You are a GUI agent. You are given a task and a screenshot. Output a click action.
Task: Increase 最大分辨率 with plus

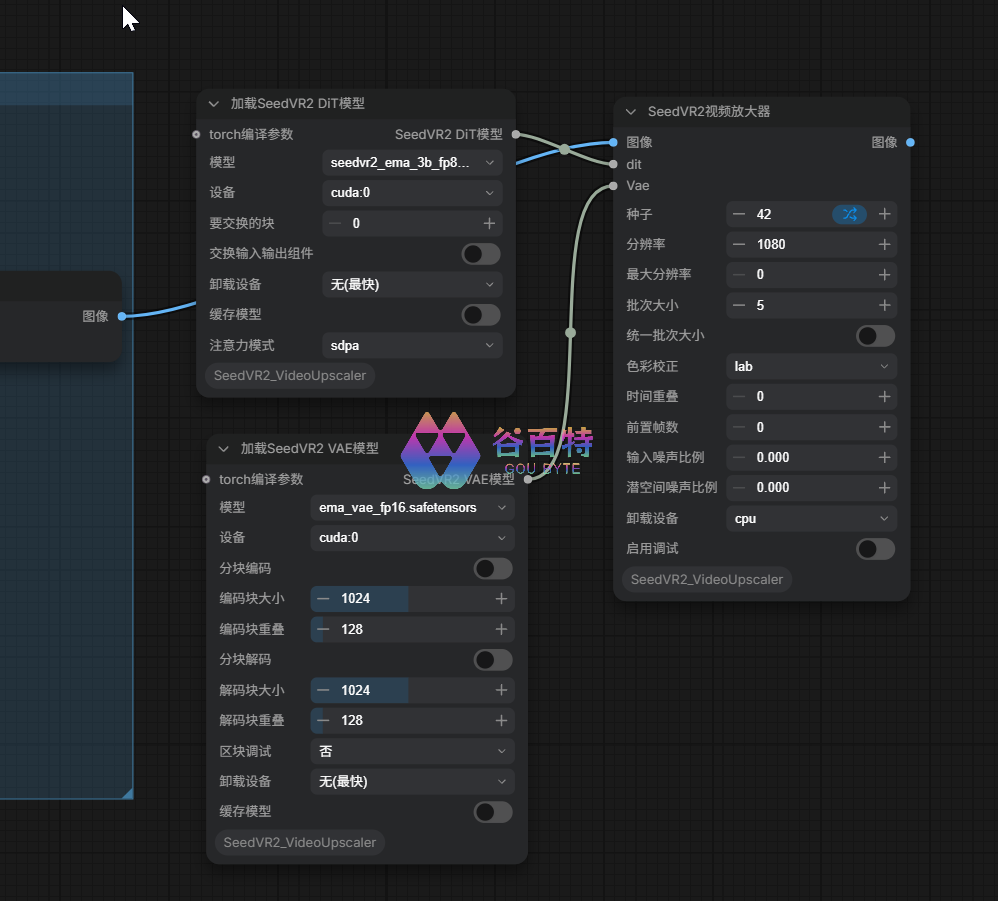(884, 275)
